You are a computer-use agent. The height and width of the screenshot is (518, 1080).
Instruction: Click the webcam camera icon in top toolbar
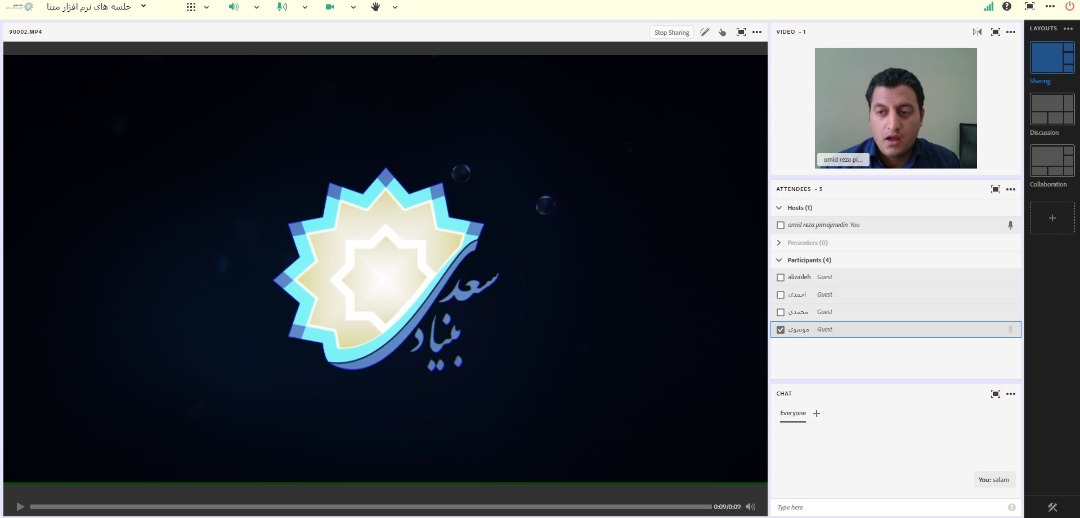coord(329,7)
